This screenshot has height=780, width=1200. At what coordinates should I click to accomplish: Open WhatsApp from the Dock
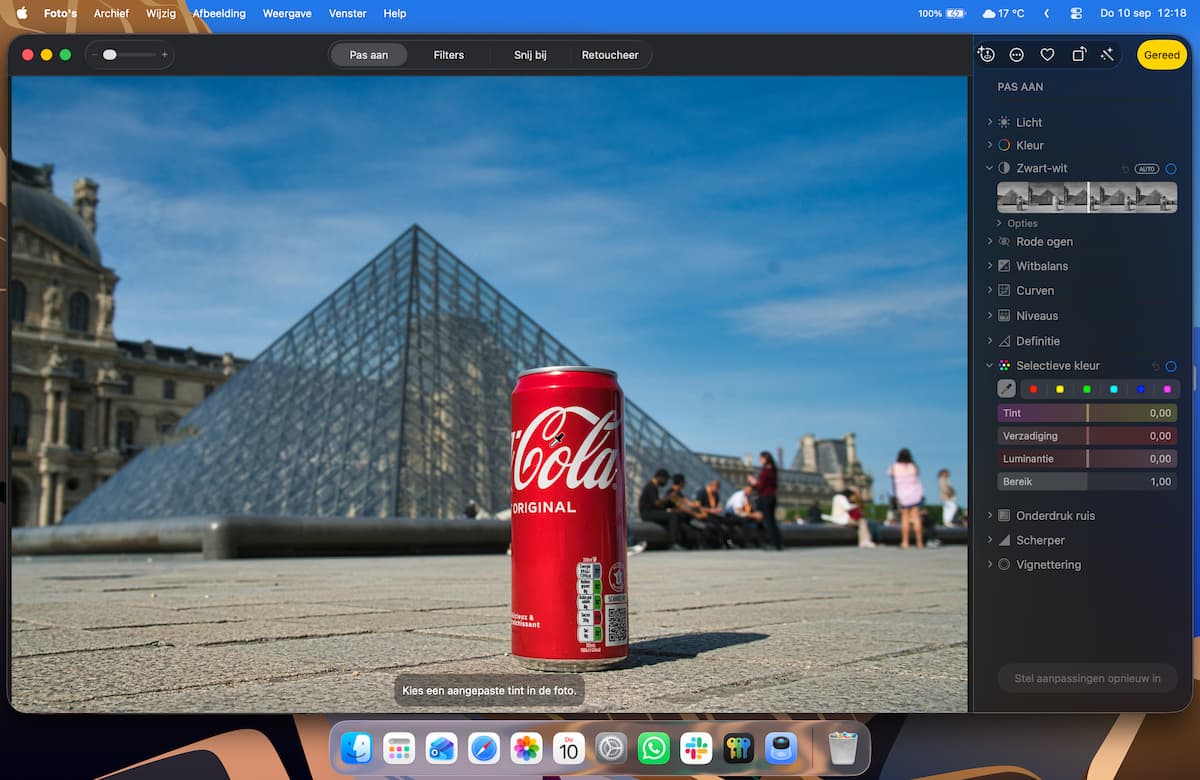(x=654, y=748)
